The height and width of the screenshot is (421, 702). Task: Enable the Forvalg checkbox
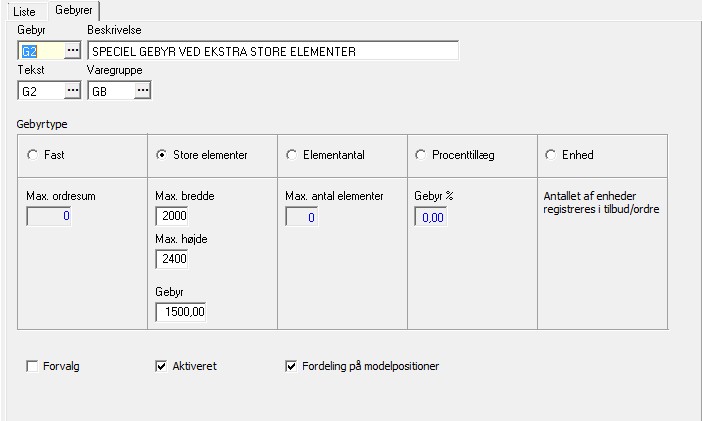pos(32,366)
